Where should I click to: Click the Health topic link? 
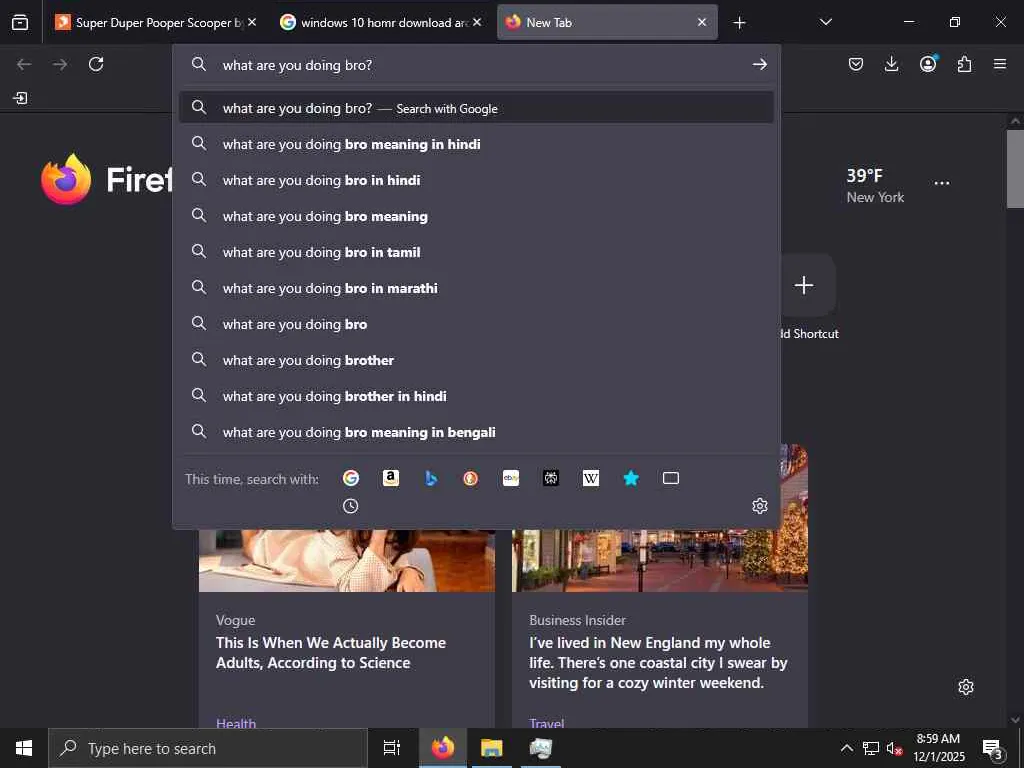[x=236, y=722]
